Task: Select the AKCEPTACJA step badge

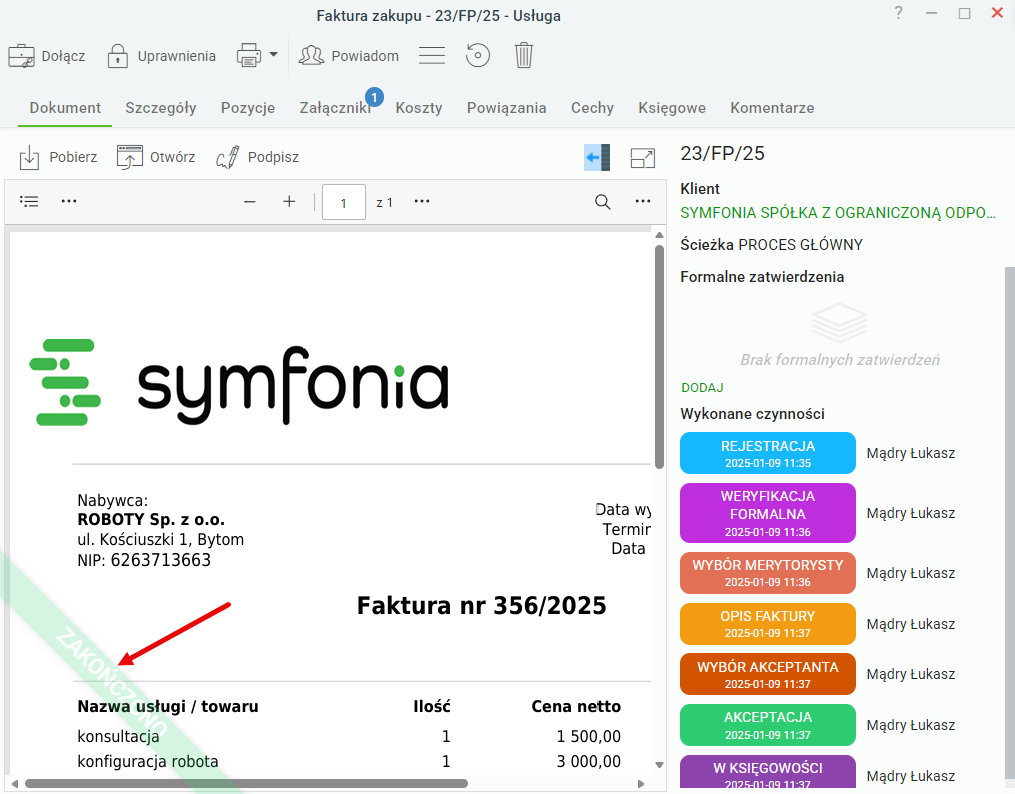Action: (768, 725)
